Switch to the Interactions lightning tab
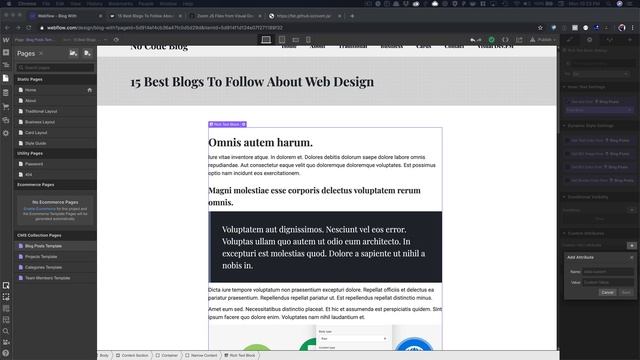This screenshot has height=360, width=640. click(x=630, y=40)
